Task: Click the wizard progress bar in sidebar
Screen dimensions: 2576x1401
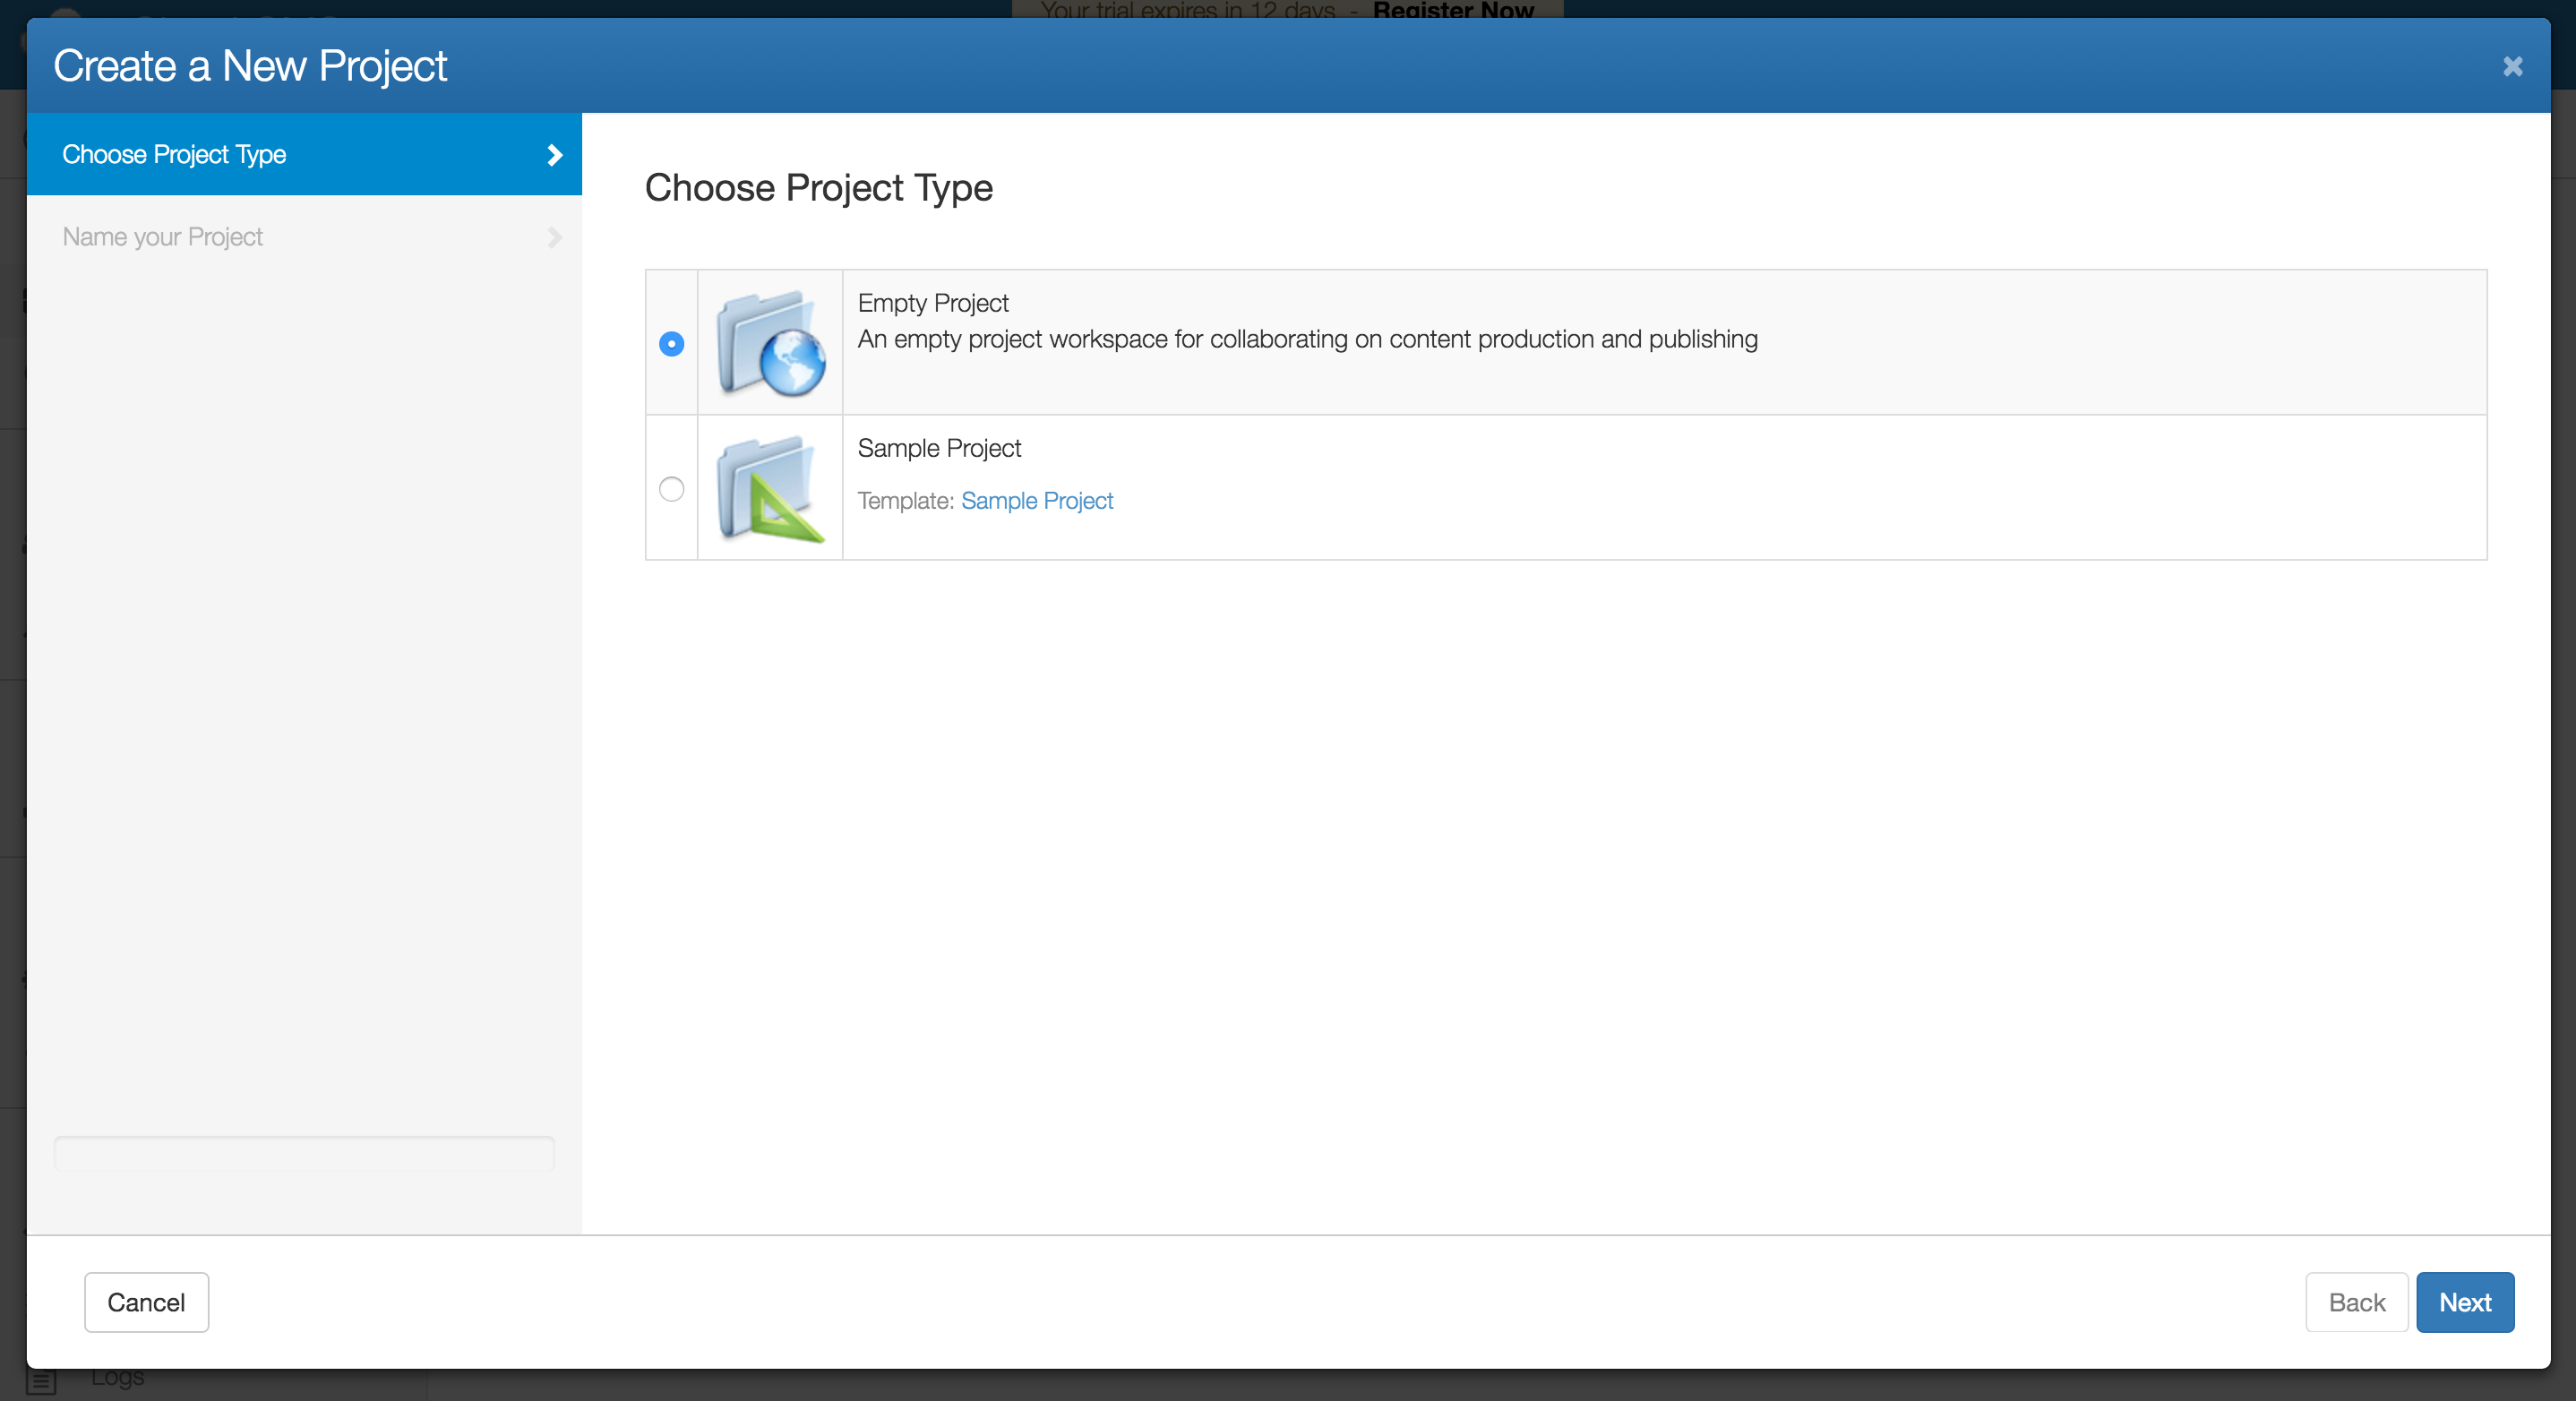Action: coord(304,1153)
